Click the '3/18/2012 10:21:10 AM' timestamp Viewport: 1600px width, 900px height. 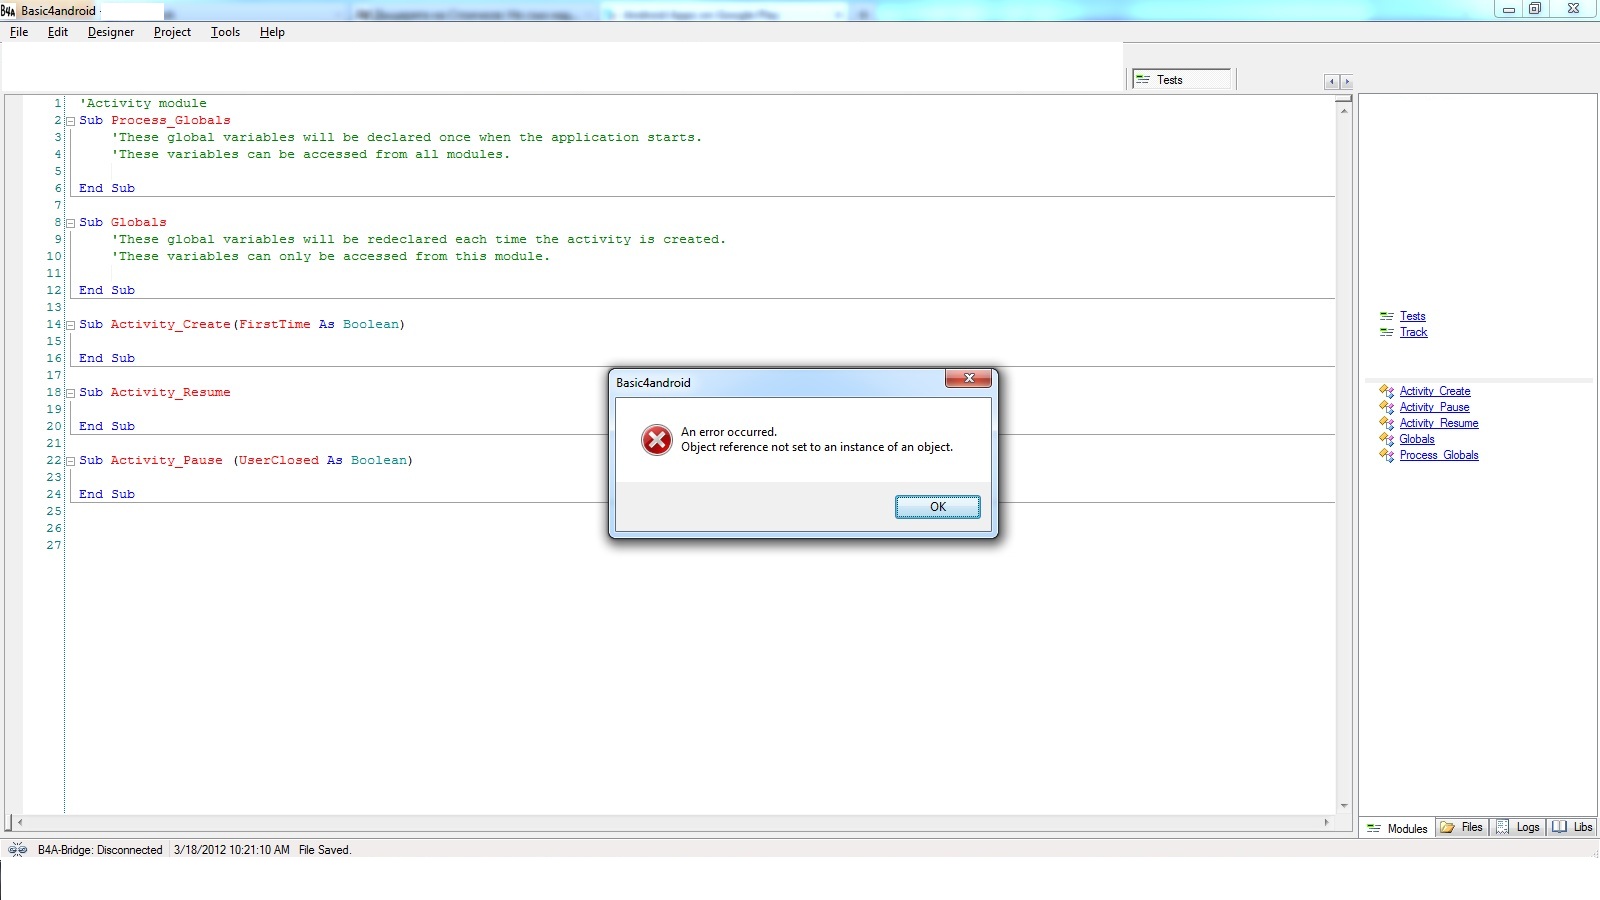232,850
